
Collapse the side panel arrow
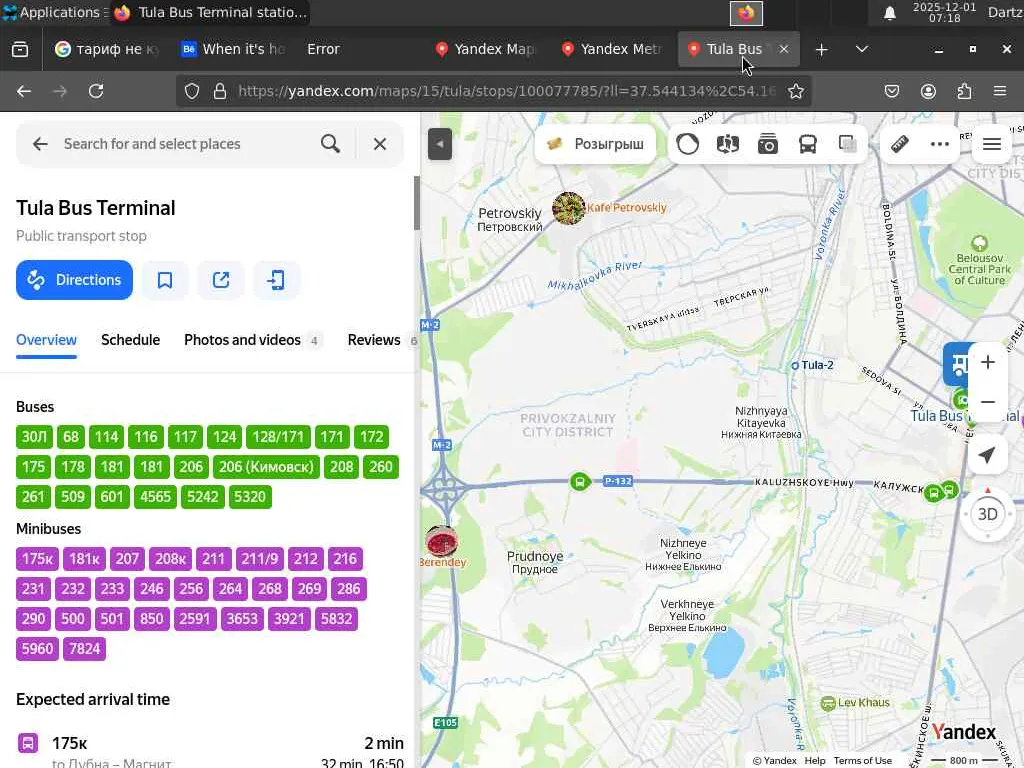pyautogui.click(x=440, y=144)
